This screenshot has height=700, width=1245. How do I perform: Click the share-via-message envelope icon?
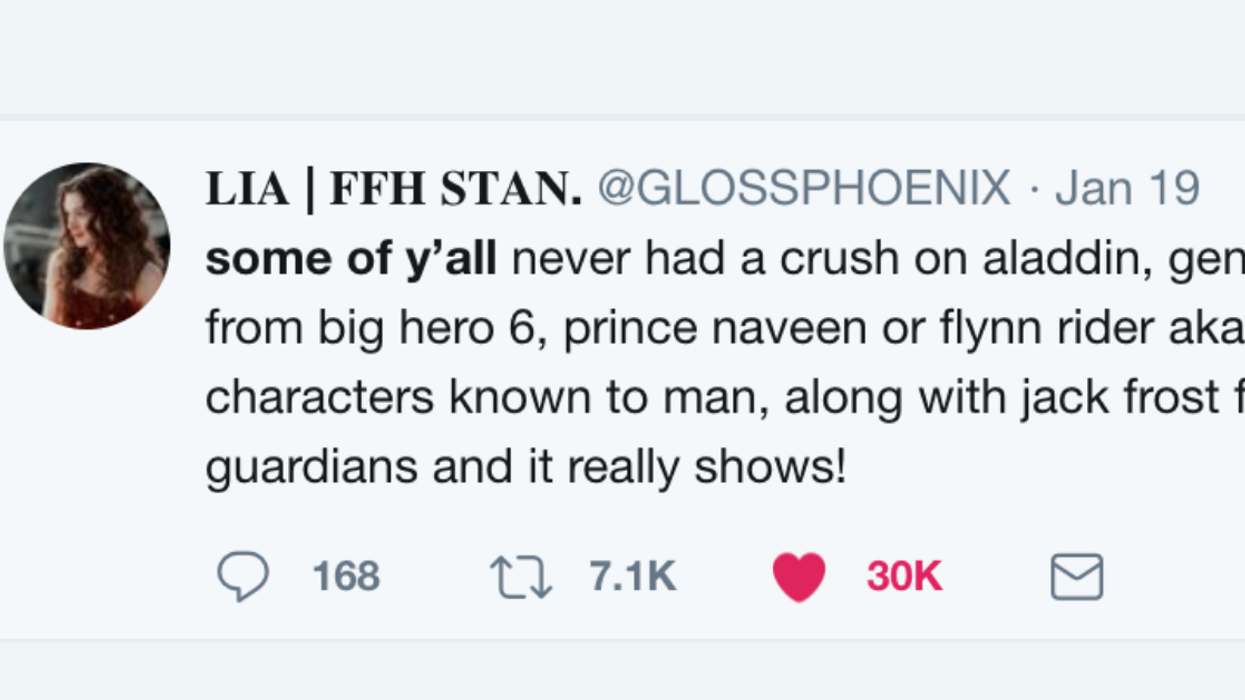pyautogui.click(x=1077, y=577)
